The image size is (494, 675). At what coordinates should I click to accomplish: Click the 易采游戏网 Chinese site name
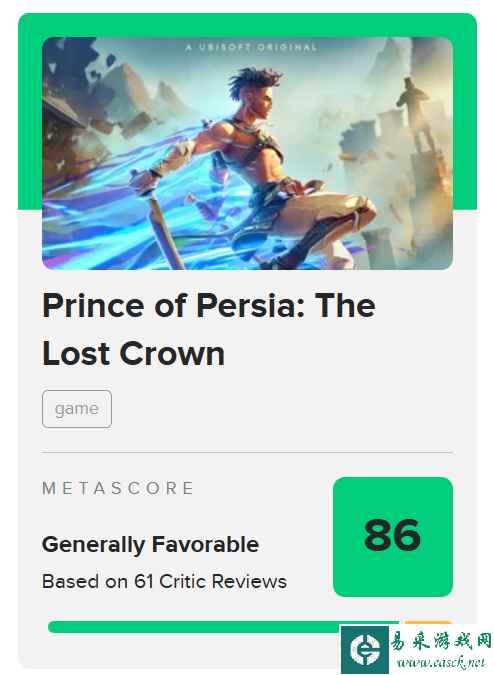coord(441,641)
